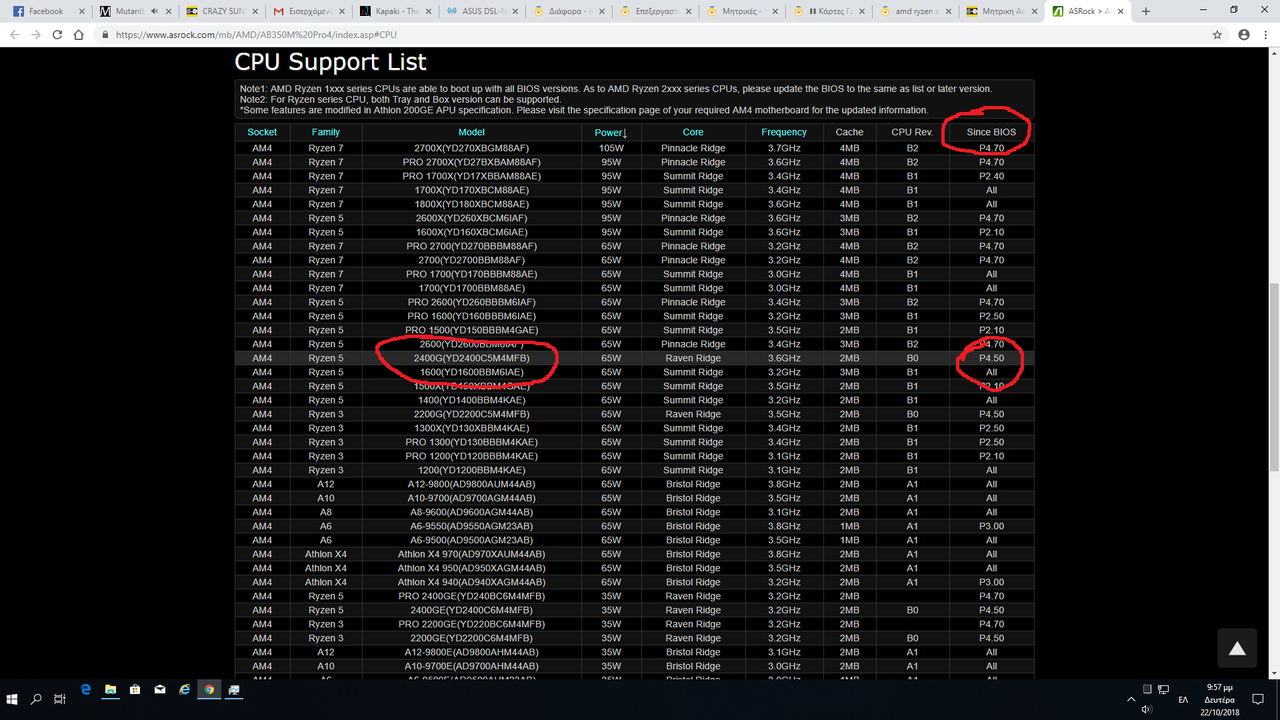Select the 2700X(YD270XBGM88AF) model cell
This screenshot has width=1280, height=720.
472,148
